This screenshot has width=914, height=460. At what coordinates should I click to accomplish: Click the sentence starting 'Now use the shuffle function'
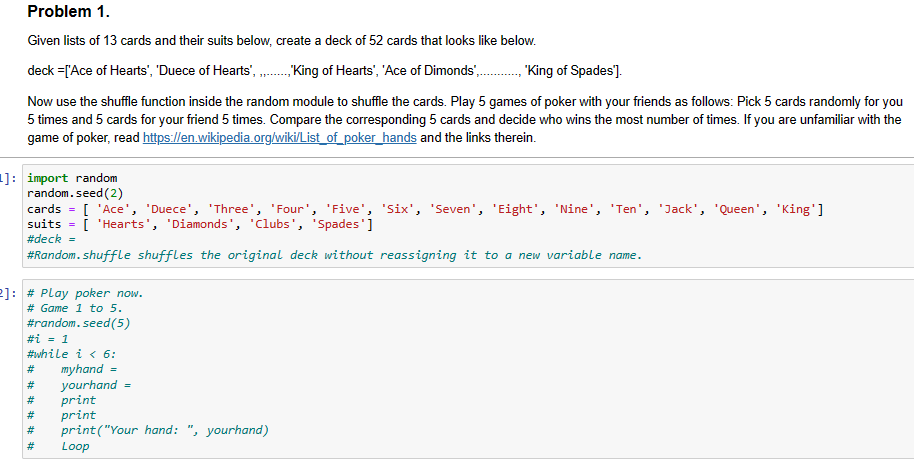click(465, 120)
